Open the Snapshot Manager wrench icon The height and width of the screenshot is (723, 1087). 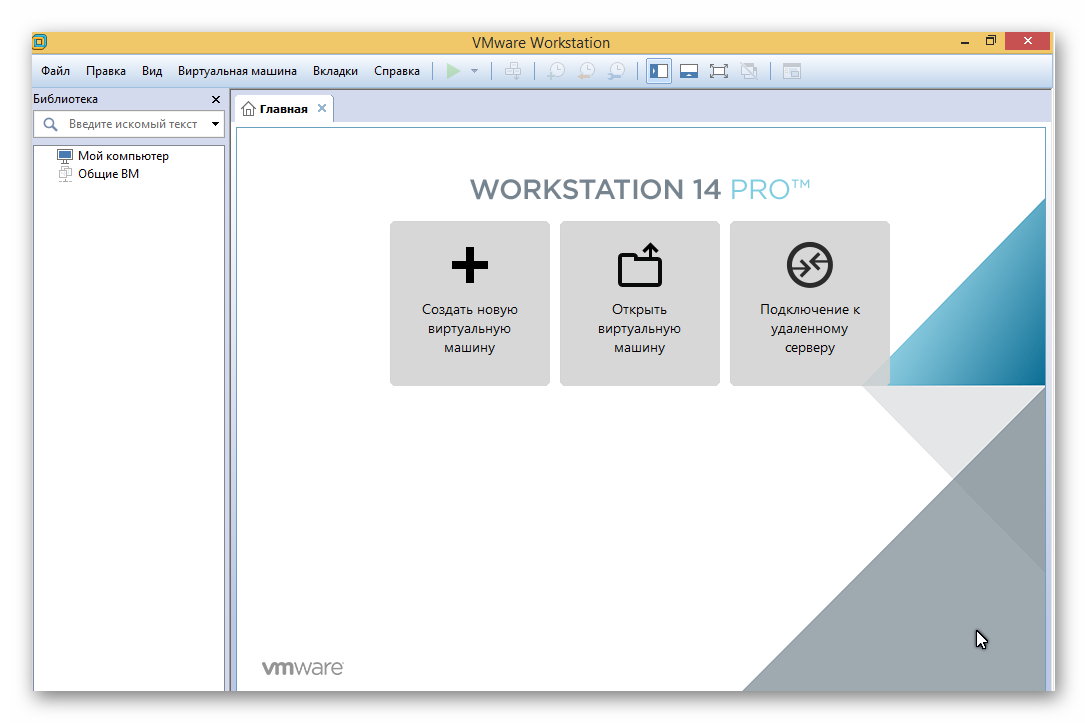[x=616, y=71]
